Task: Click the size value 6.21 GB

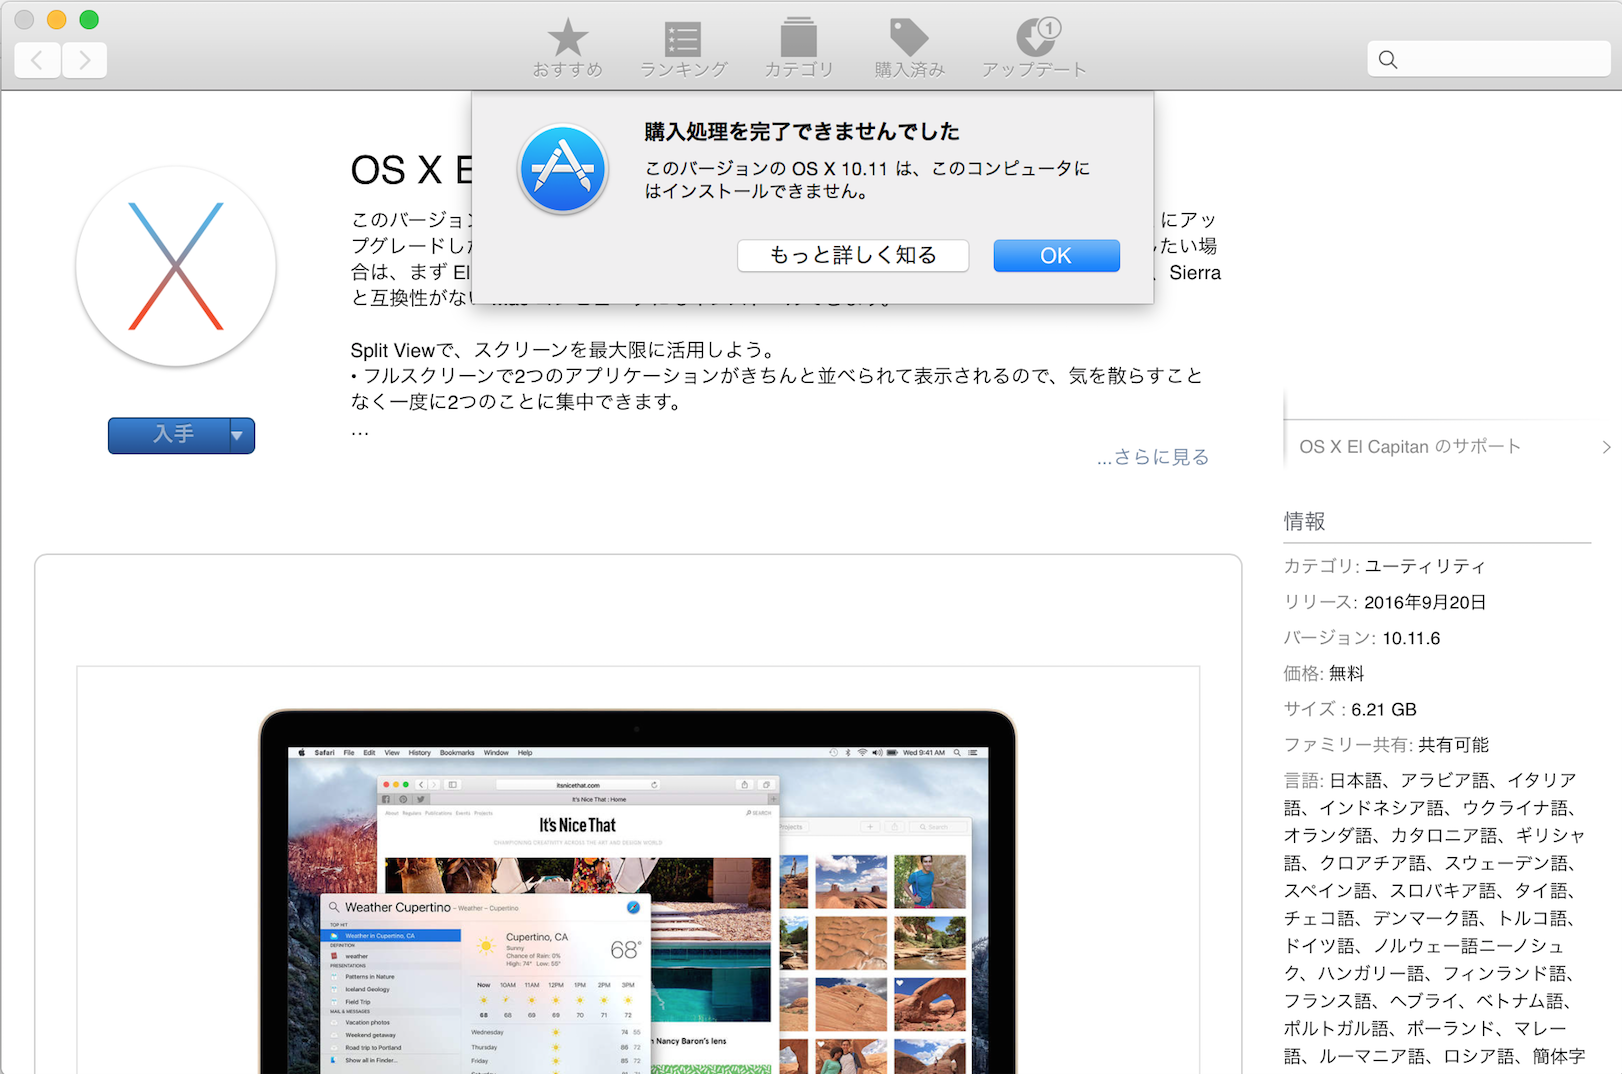Action: [x=1384, y=710]
